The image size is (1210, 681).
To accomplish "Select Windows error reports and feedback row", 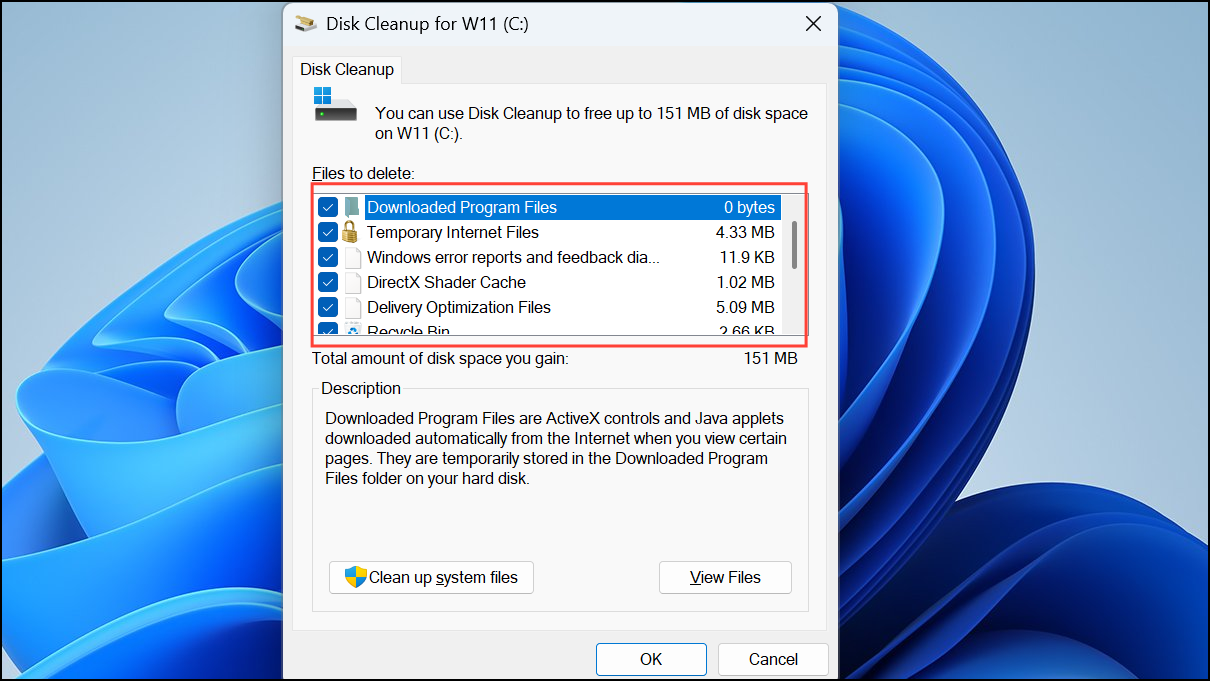I will [547, 257].
